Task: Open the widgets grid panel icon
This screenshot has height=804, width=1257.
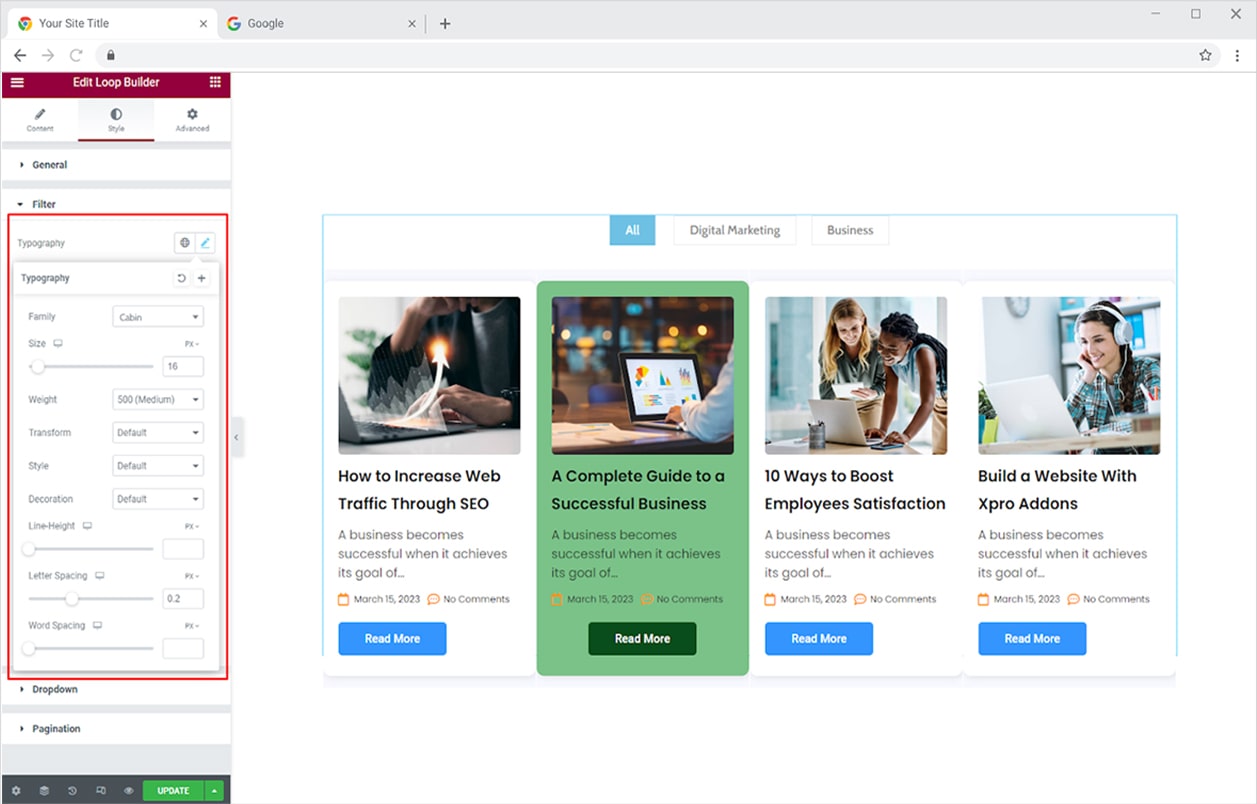Action: [215, 82]
